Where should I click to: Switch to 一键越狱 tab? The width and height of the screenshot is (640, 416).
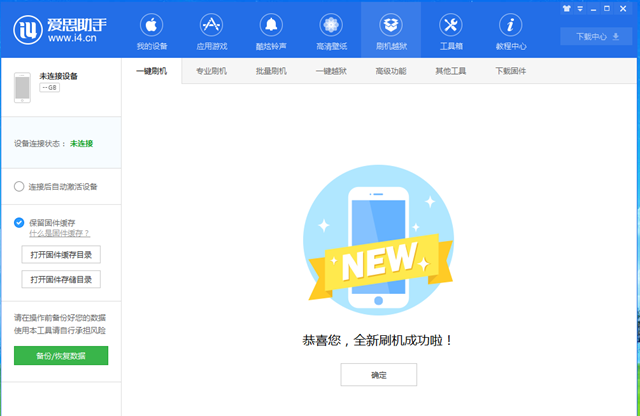tap(331, 71)
